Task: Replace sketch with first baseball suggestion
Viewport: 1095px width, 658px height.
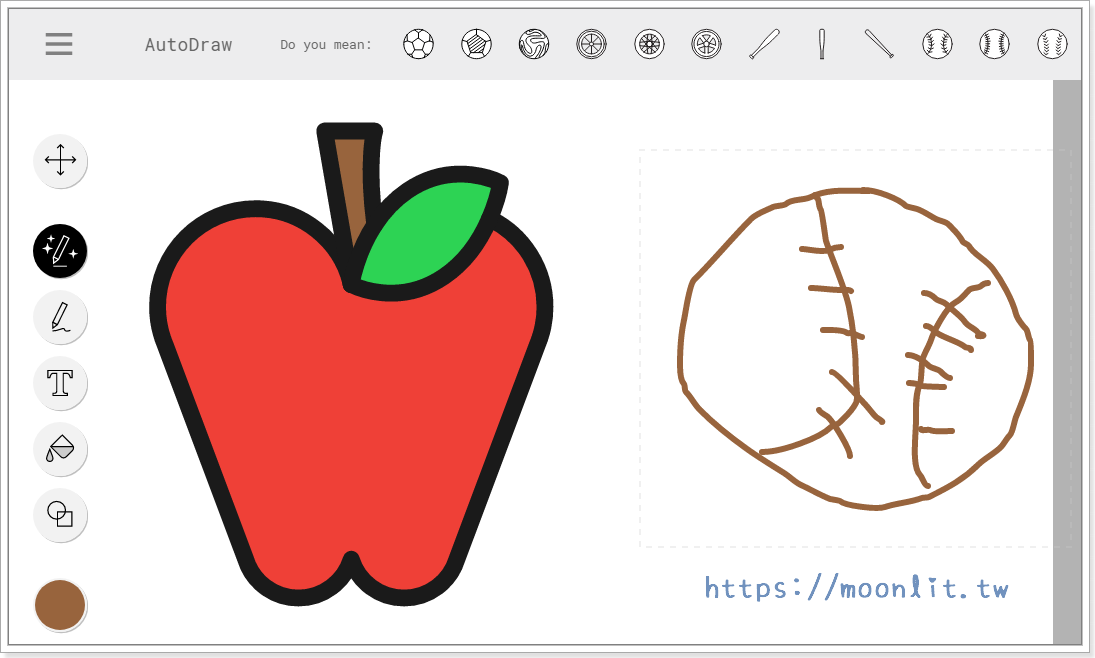Action: click(x=937, y=44)
